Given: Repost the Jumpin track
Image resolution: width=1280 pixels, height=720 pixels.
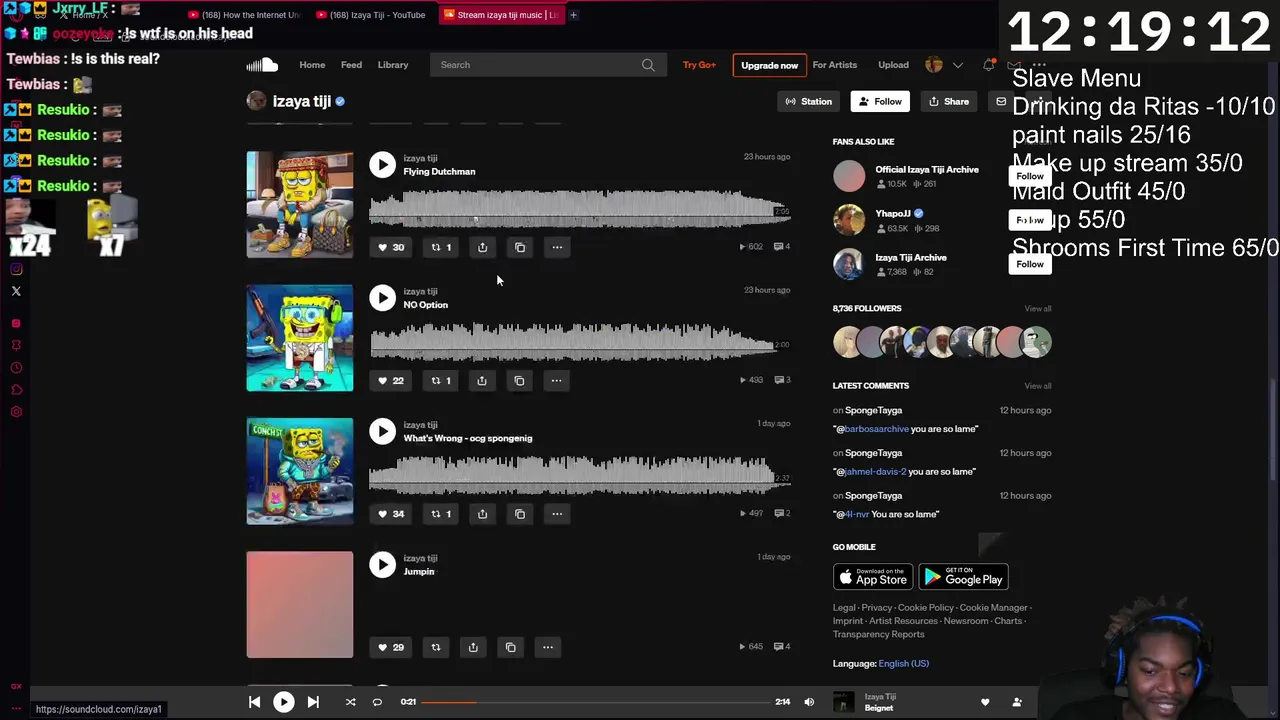Looking at the screenshot, I should point(436,647).
